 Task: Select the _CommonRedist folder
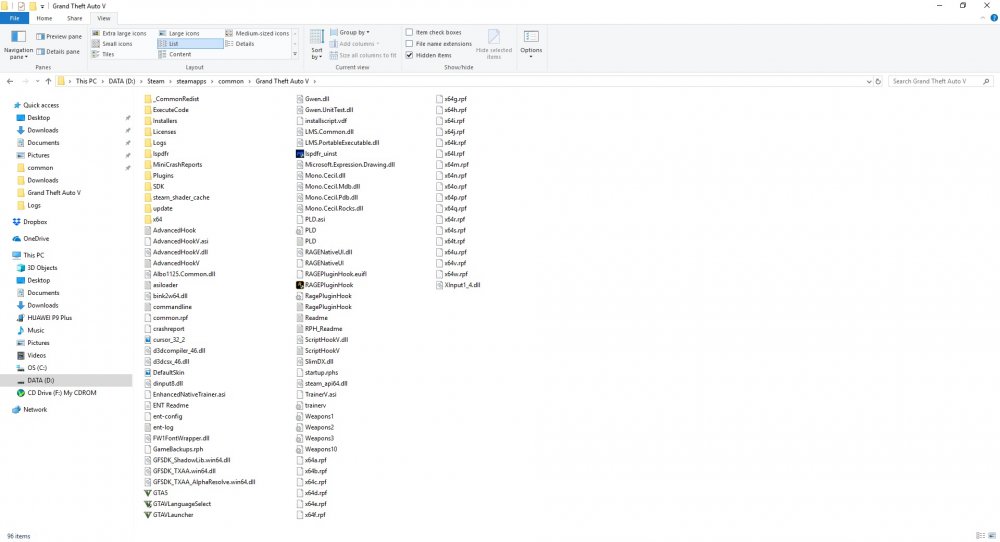pos(172,99)
